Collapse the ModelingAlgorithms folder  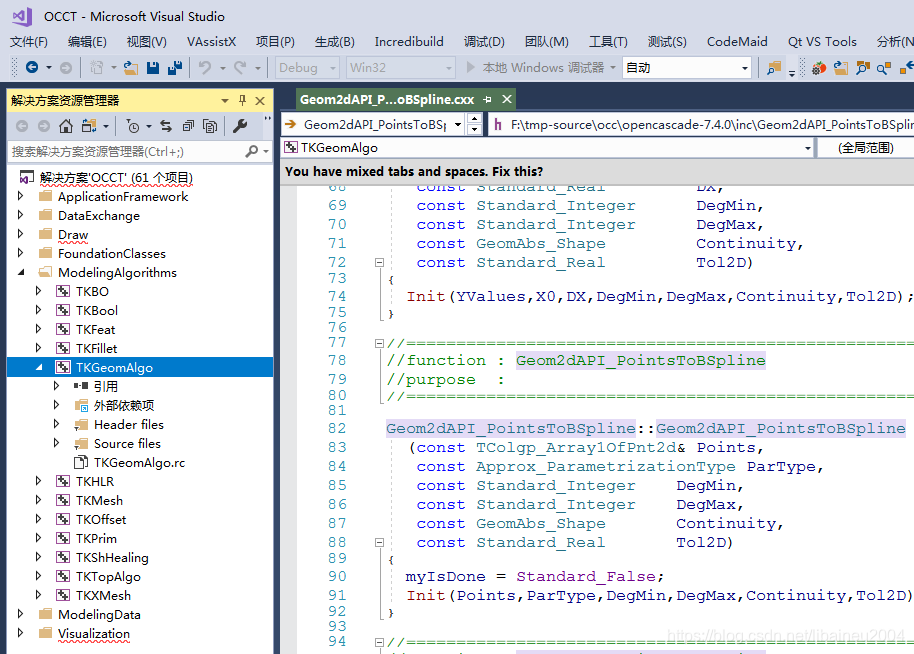22,272
